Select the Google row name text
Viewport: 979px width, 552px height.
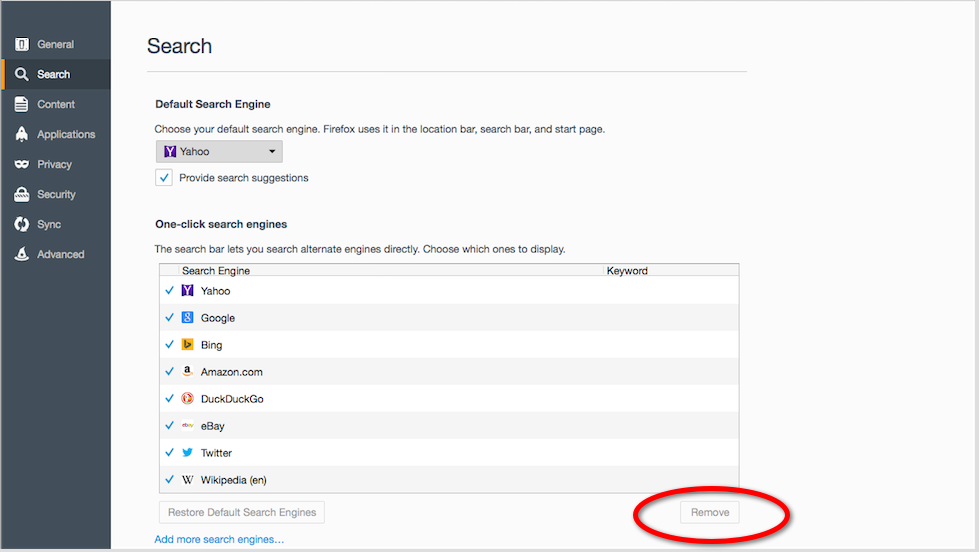218,317
